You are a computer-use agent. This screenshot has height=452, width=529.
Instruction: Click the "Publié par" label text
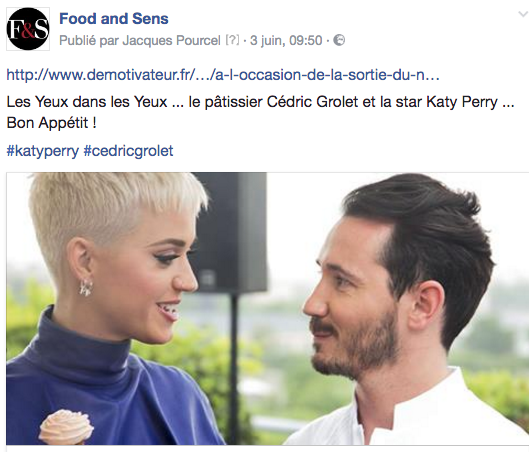click(x=89, y=41)
